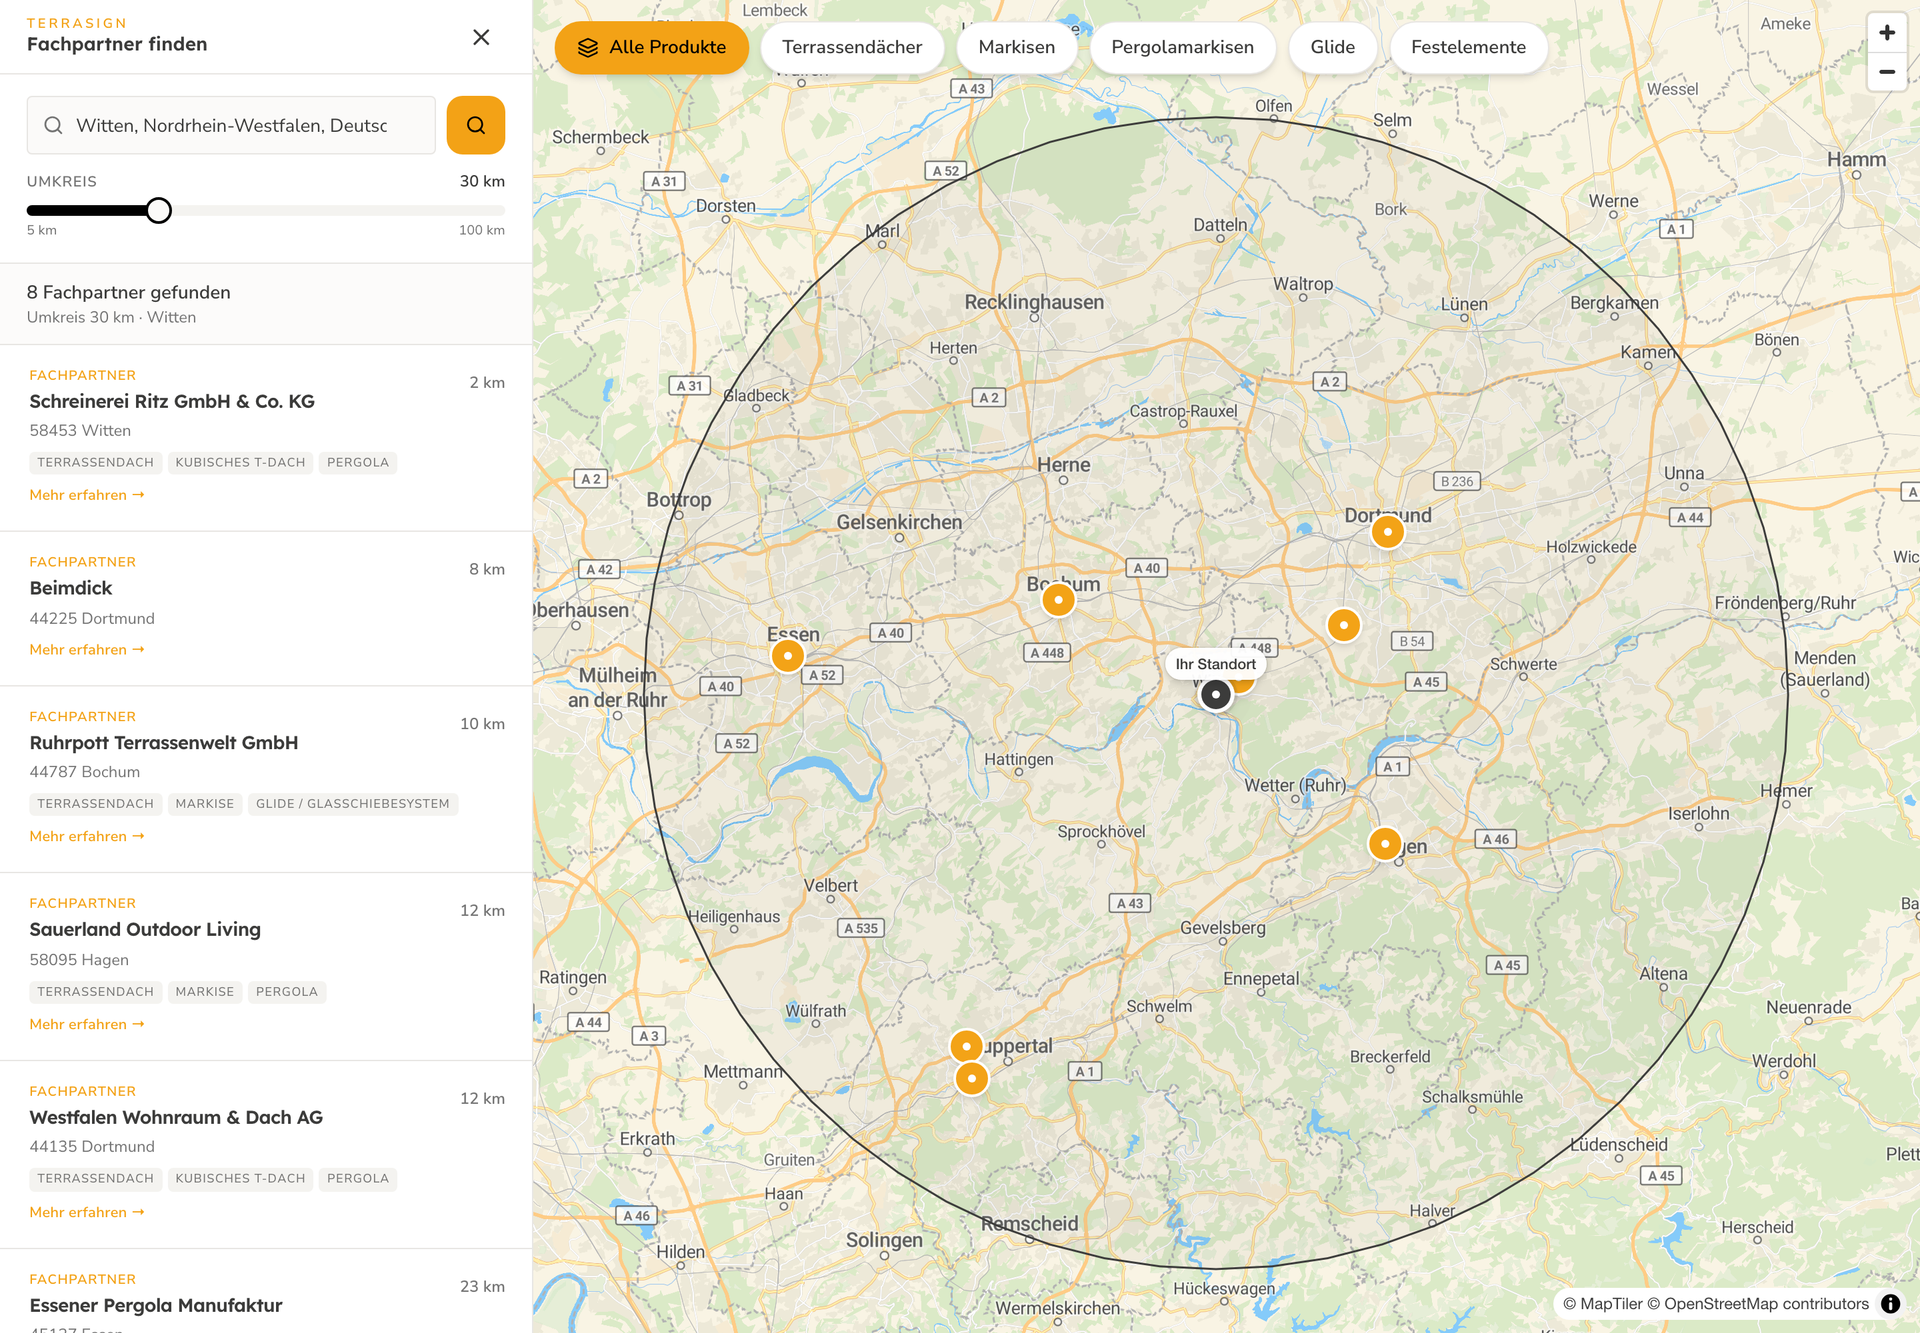This screenshot has height=1333, width=1920.
Task: Open Mehr erfahren for Ruhrpott Terrassenwelt
Action: click(x=87, y=836)
